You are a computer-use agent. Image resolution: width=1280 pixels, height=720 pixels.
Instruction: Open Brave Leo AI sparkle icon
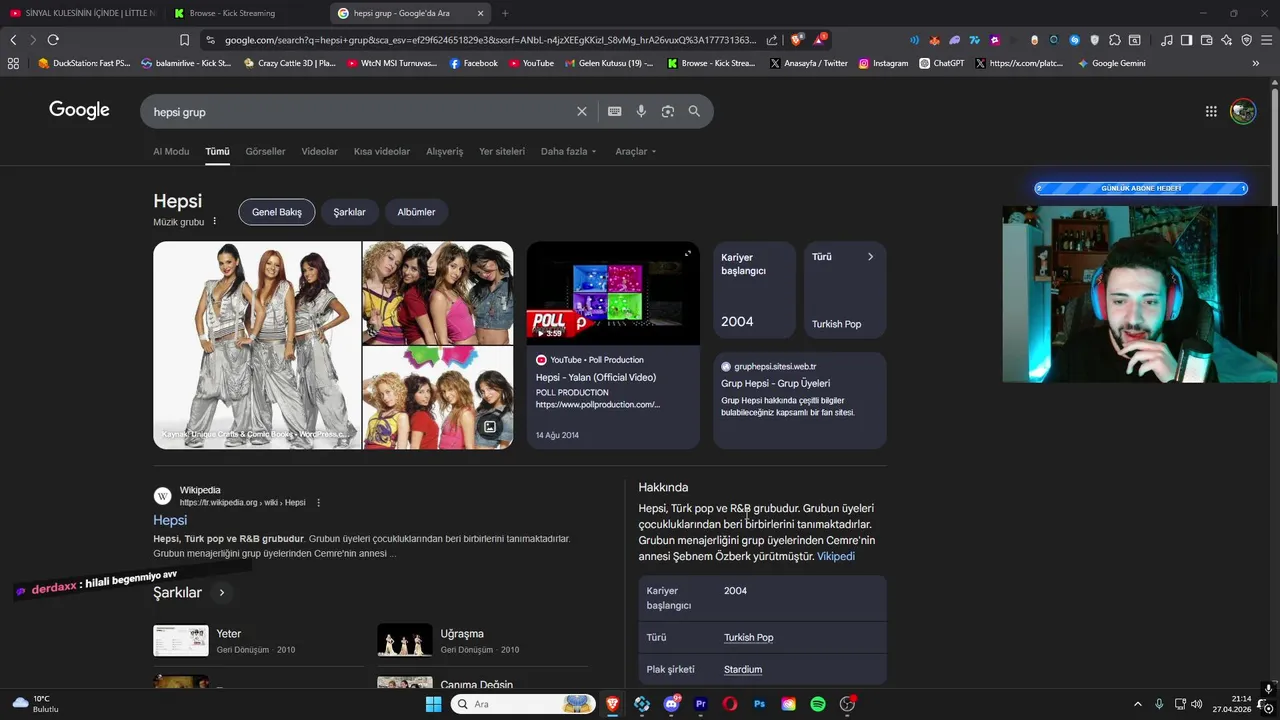click(x=1226, y=40)
